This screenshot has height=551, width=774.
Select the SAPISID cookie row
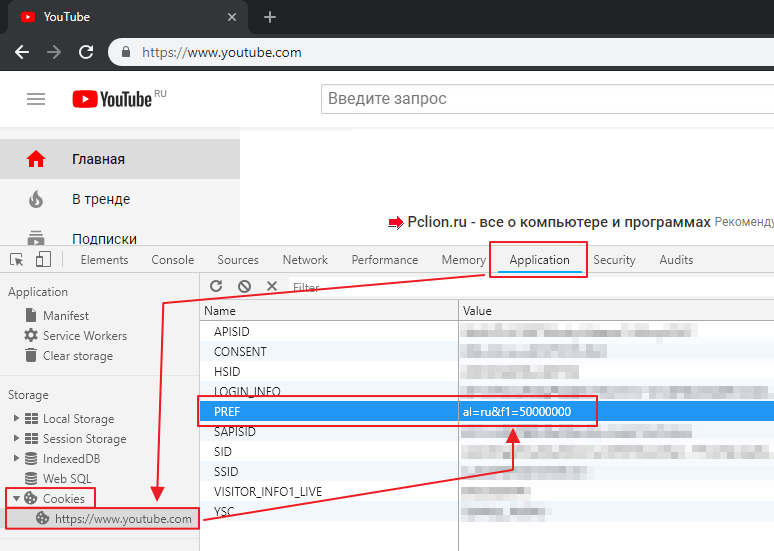487,432
